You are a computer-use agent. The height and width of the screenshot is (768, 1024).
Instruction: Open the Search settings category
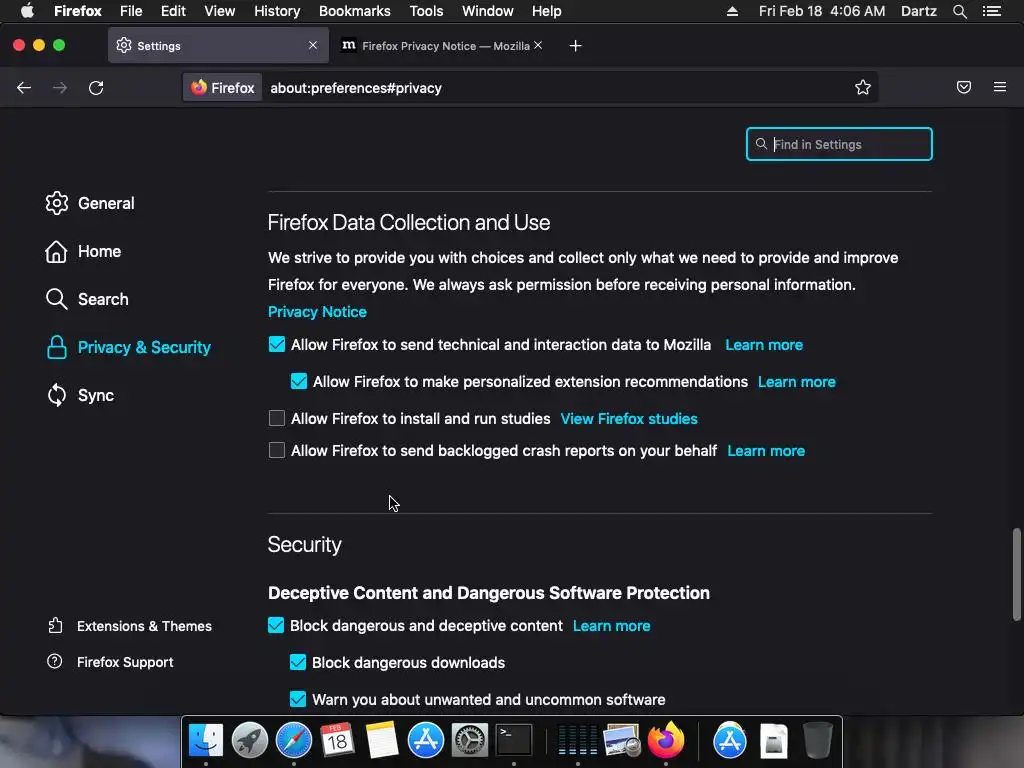(87, 299)
